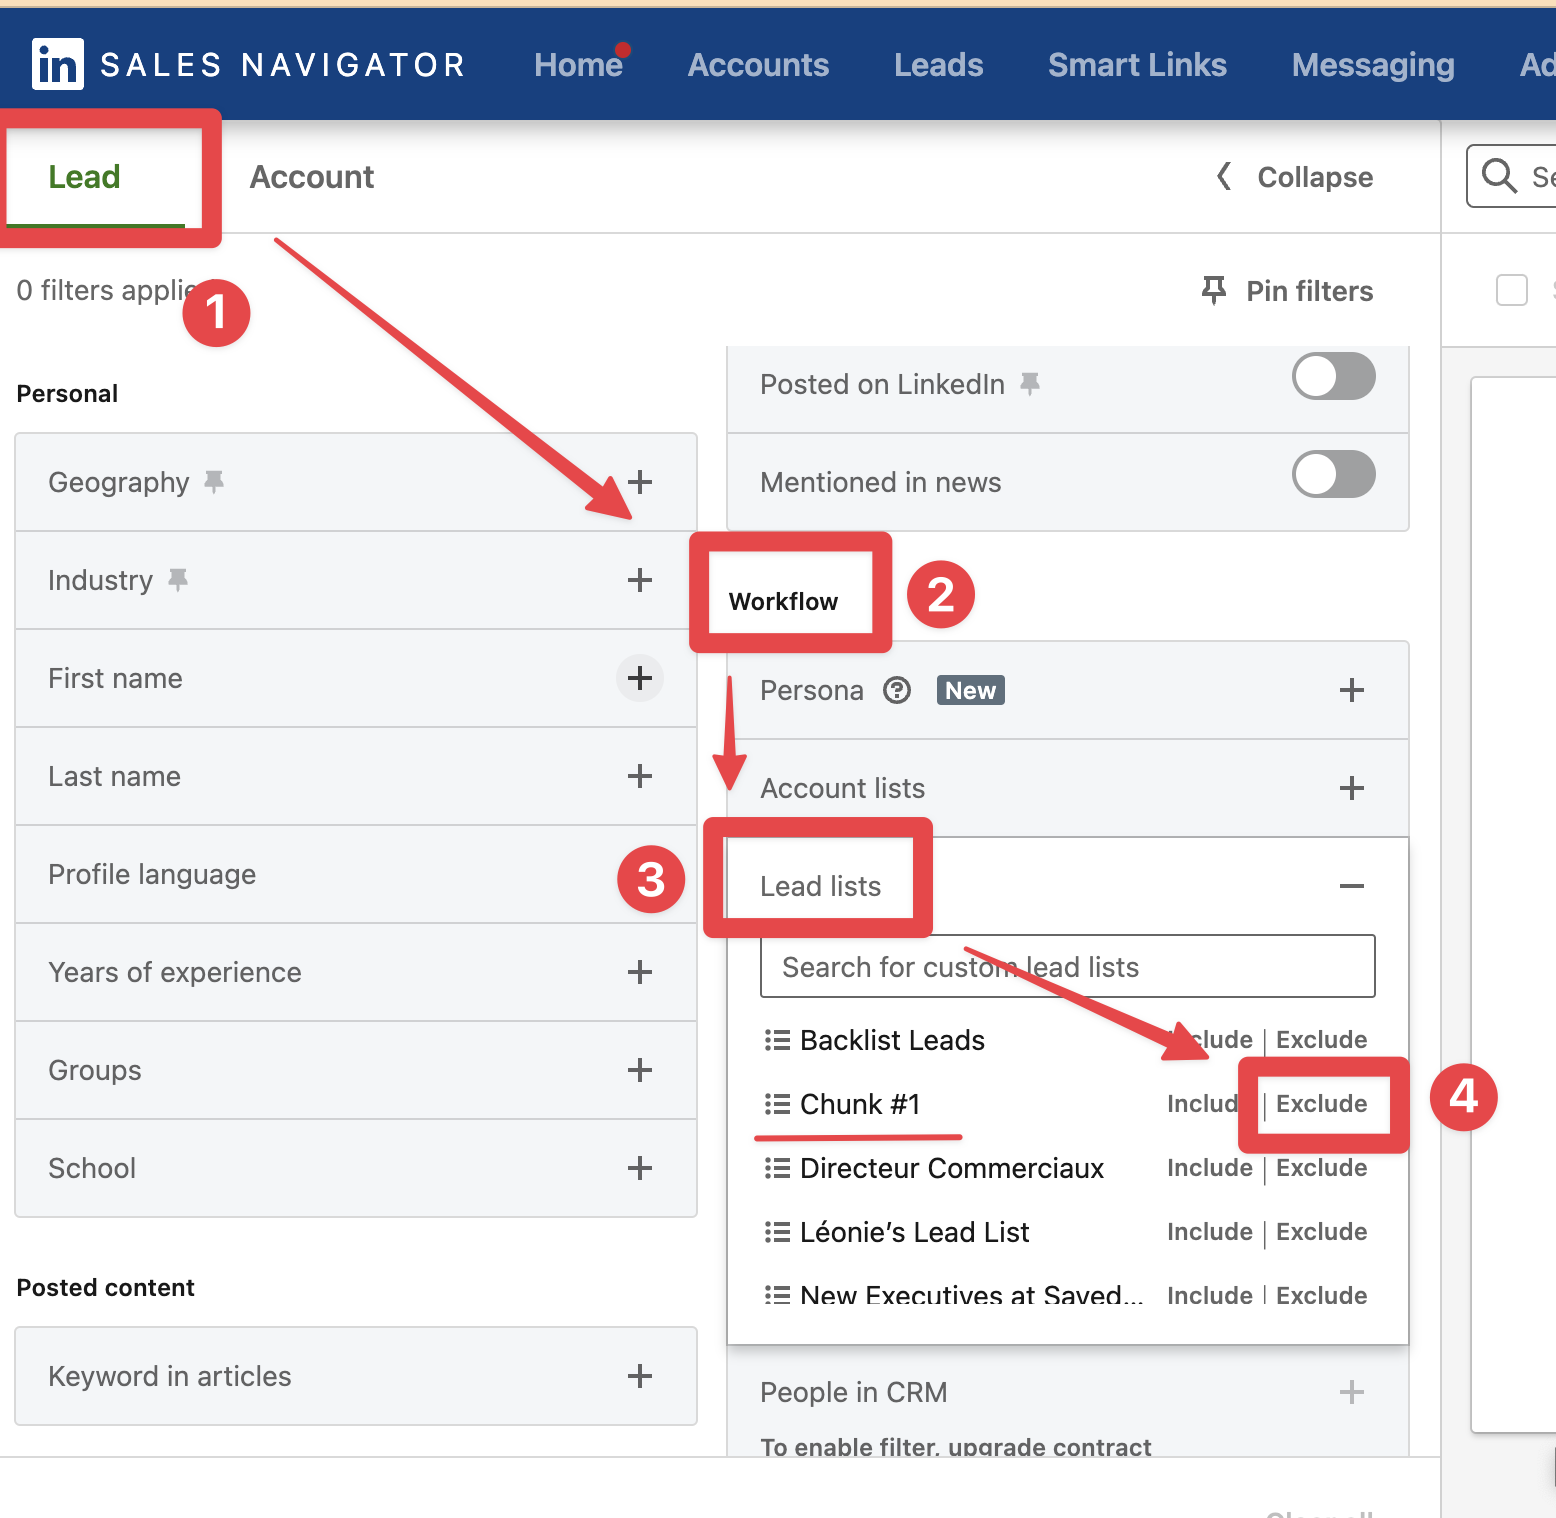This screenshot has width=1556, height=1518.
Task: Expand the Industry filter
Action: click(x=640, y=580)
